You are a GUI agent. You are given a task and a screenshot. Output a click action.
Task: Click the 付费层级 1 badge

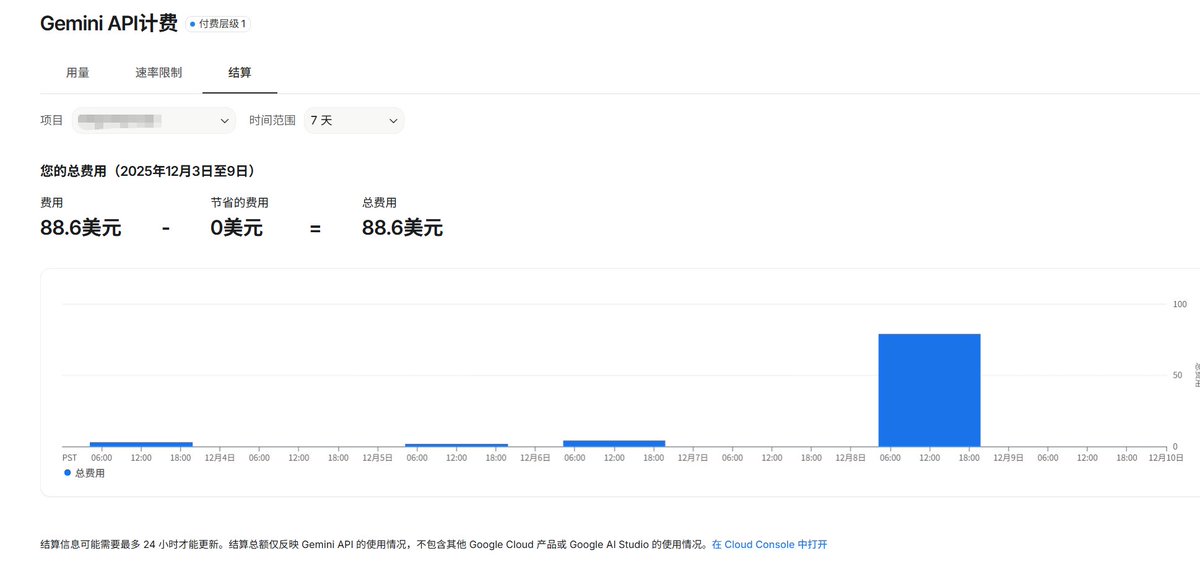tap(221, 24)
